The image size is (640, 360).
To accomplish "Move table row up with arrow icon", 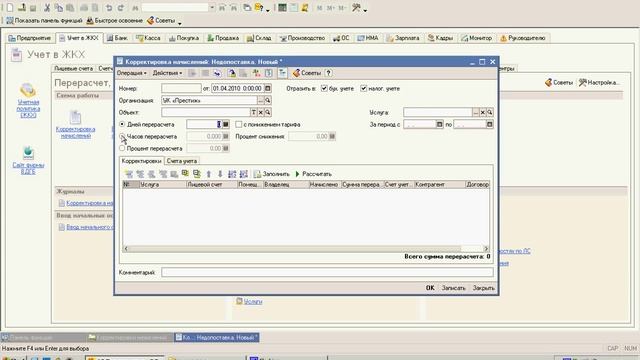I will (209, 174).
